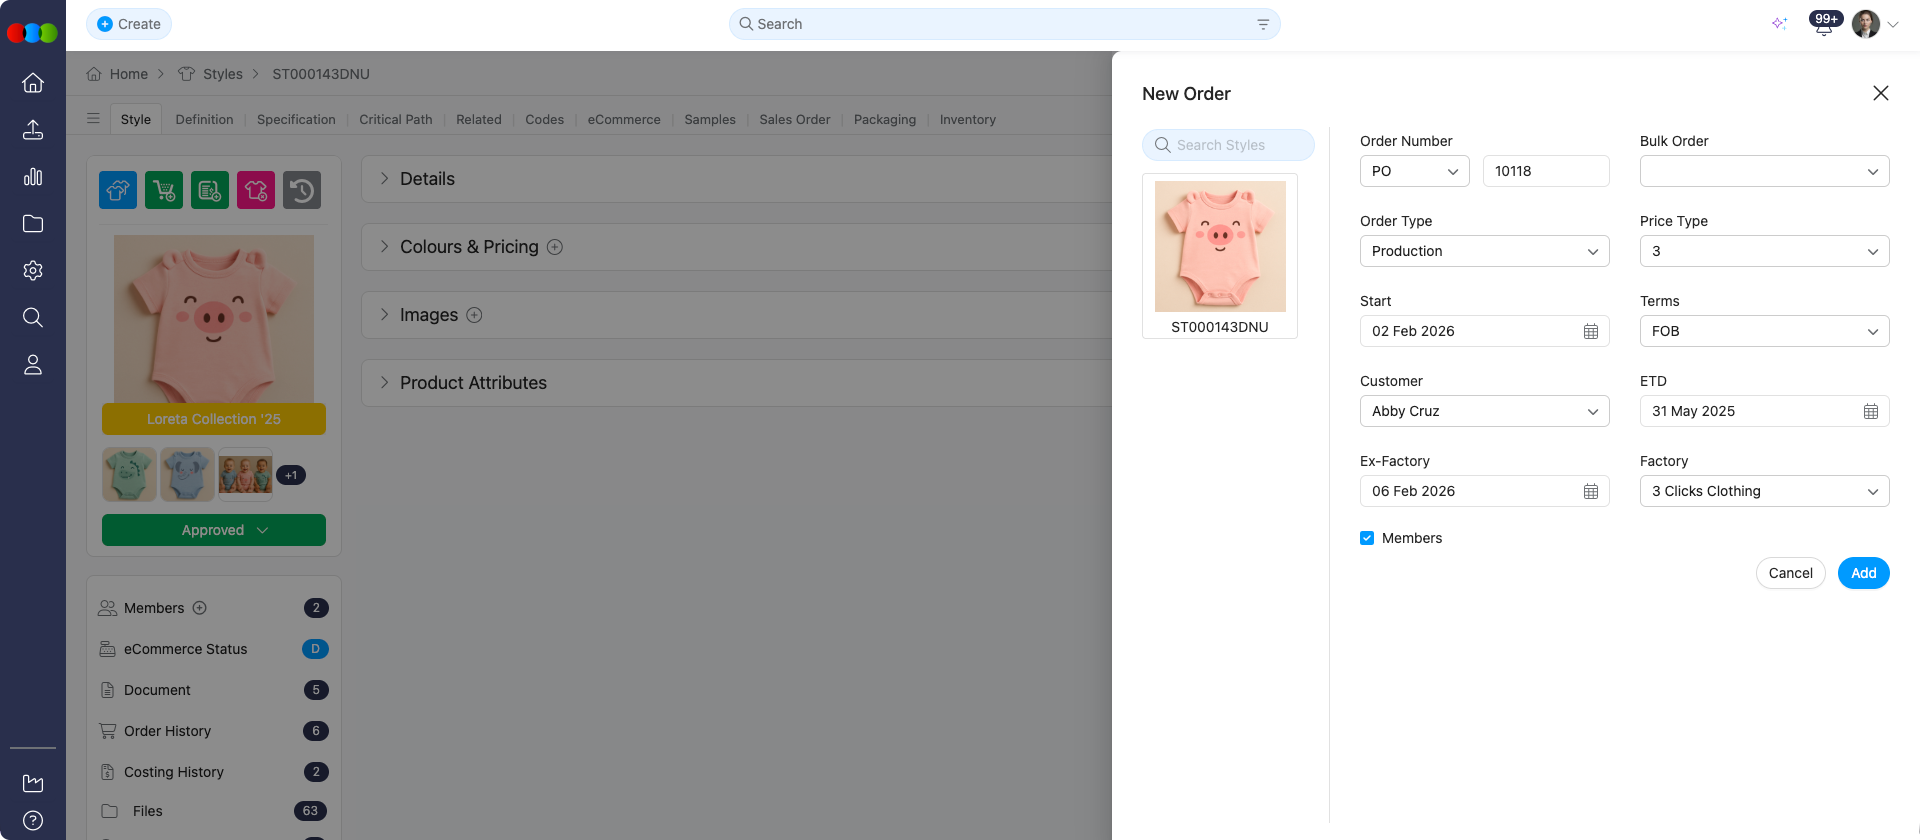Add a member via Members plus icon
Screen dimensions: 1920x840
[x=200, y=608]
